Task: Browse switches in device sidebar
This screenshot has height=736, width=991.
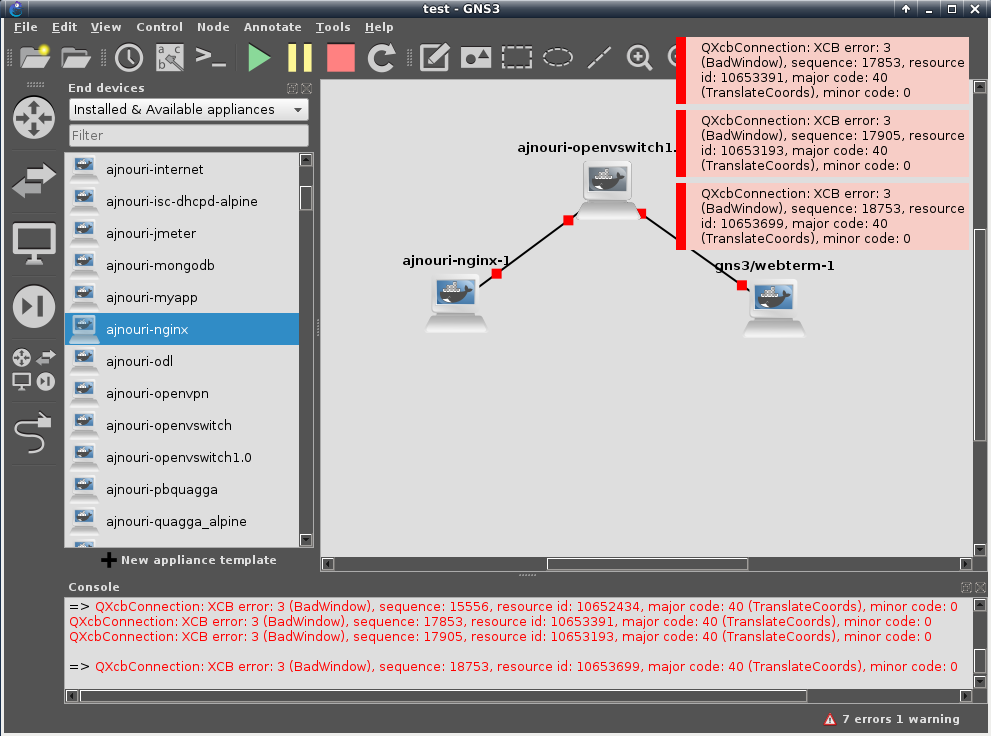Action: point(34,180)
